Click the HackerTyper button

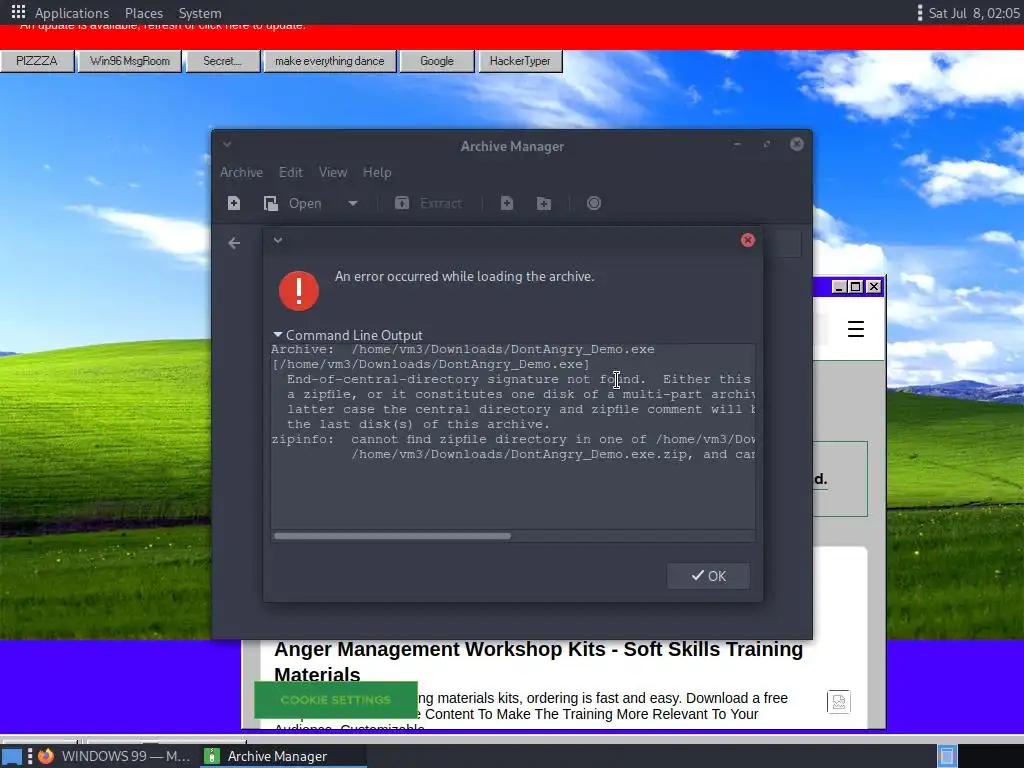click(x=520, y=61)
